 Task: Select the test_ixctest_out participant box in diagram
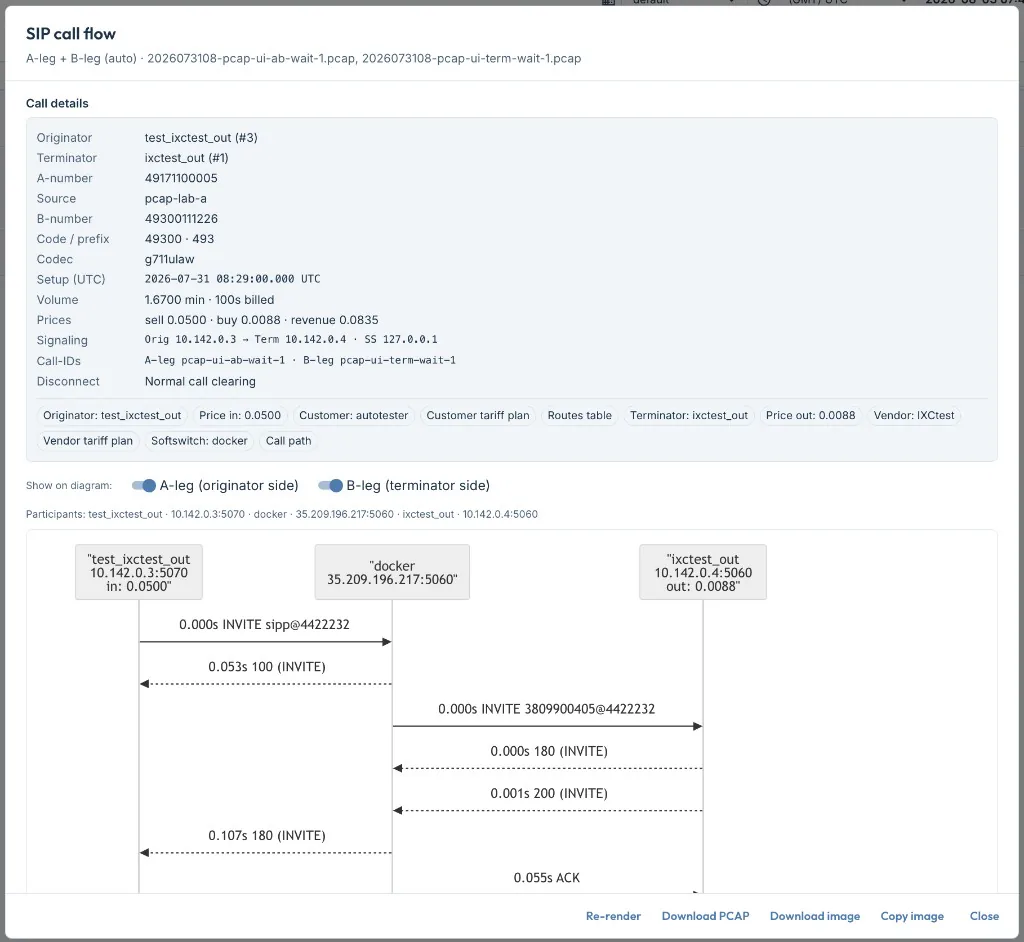point(138,572)
